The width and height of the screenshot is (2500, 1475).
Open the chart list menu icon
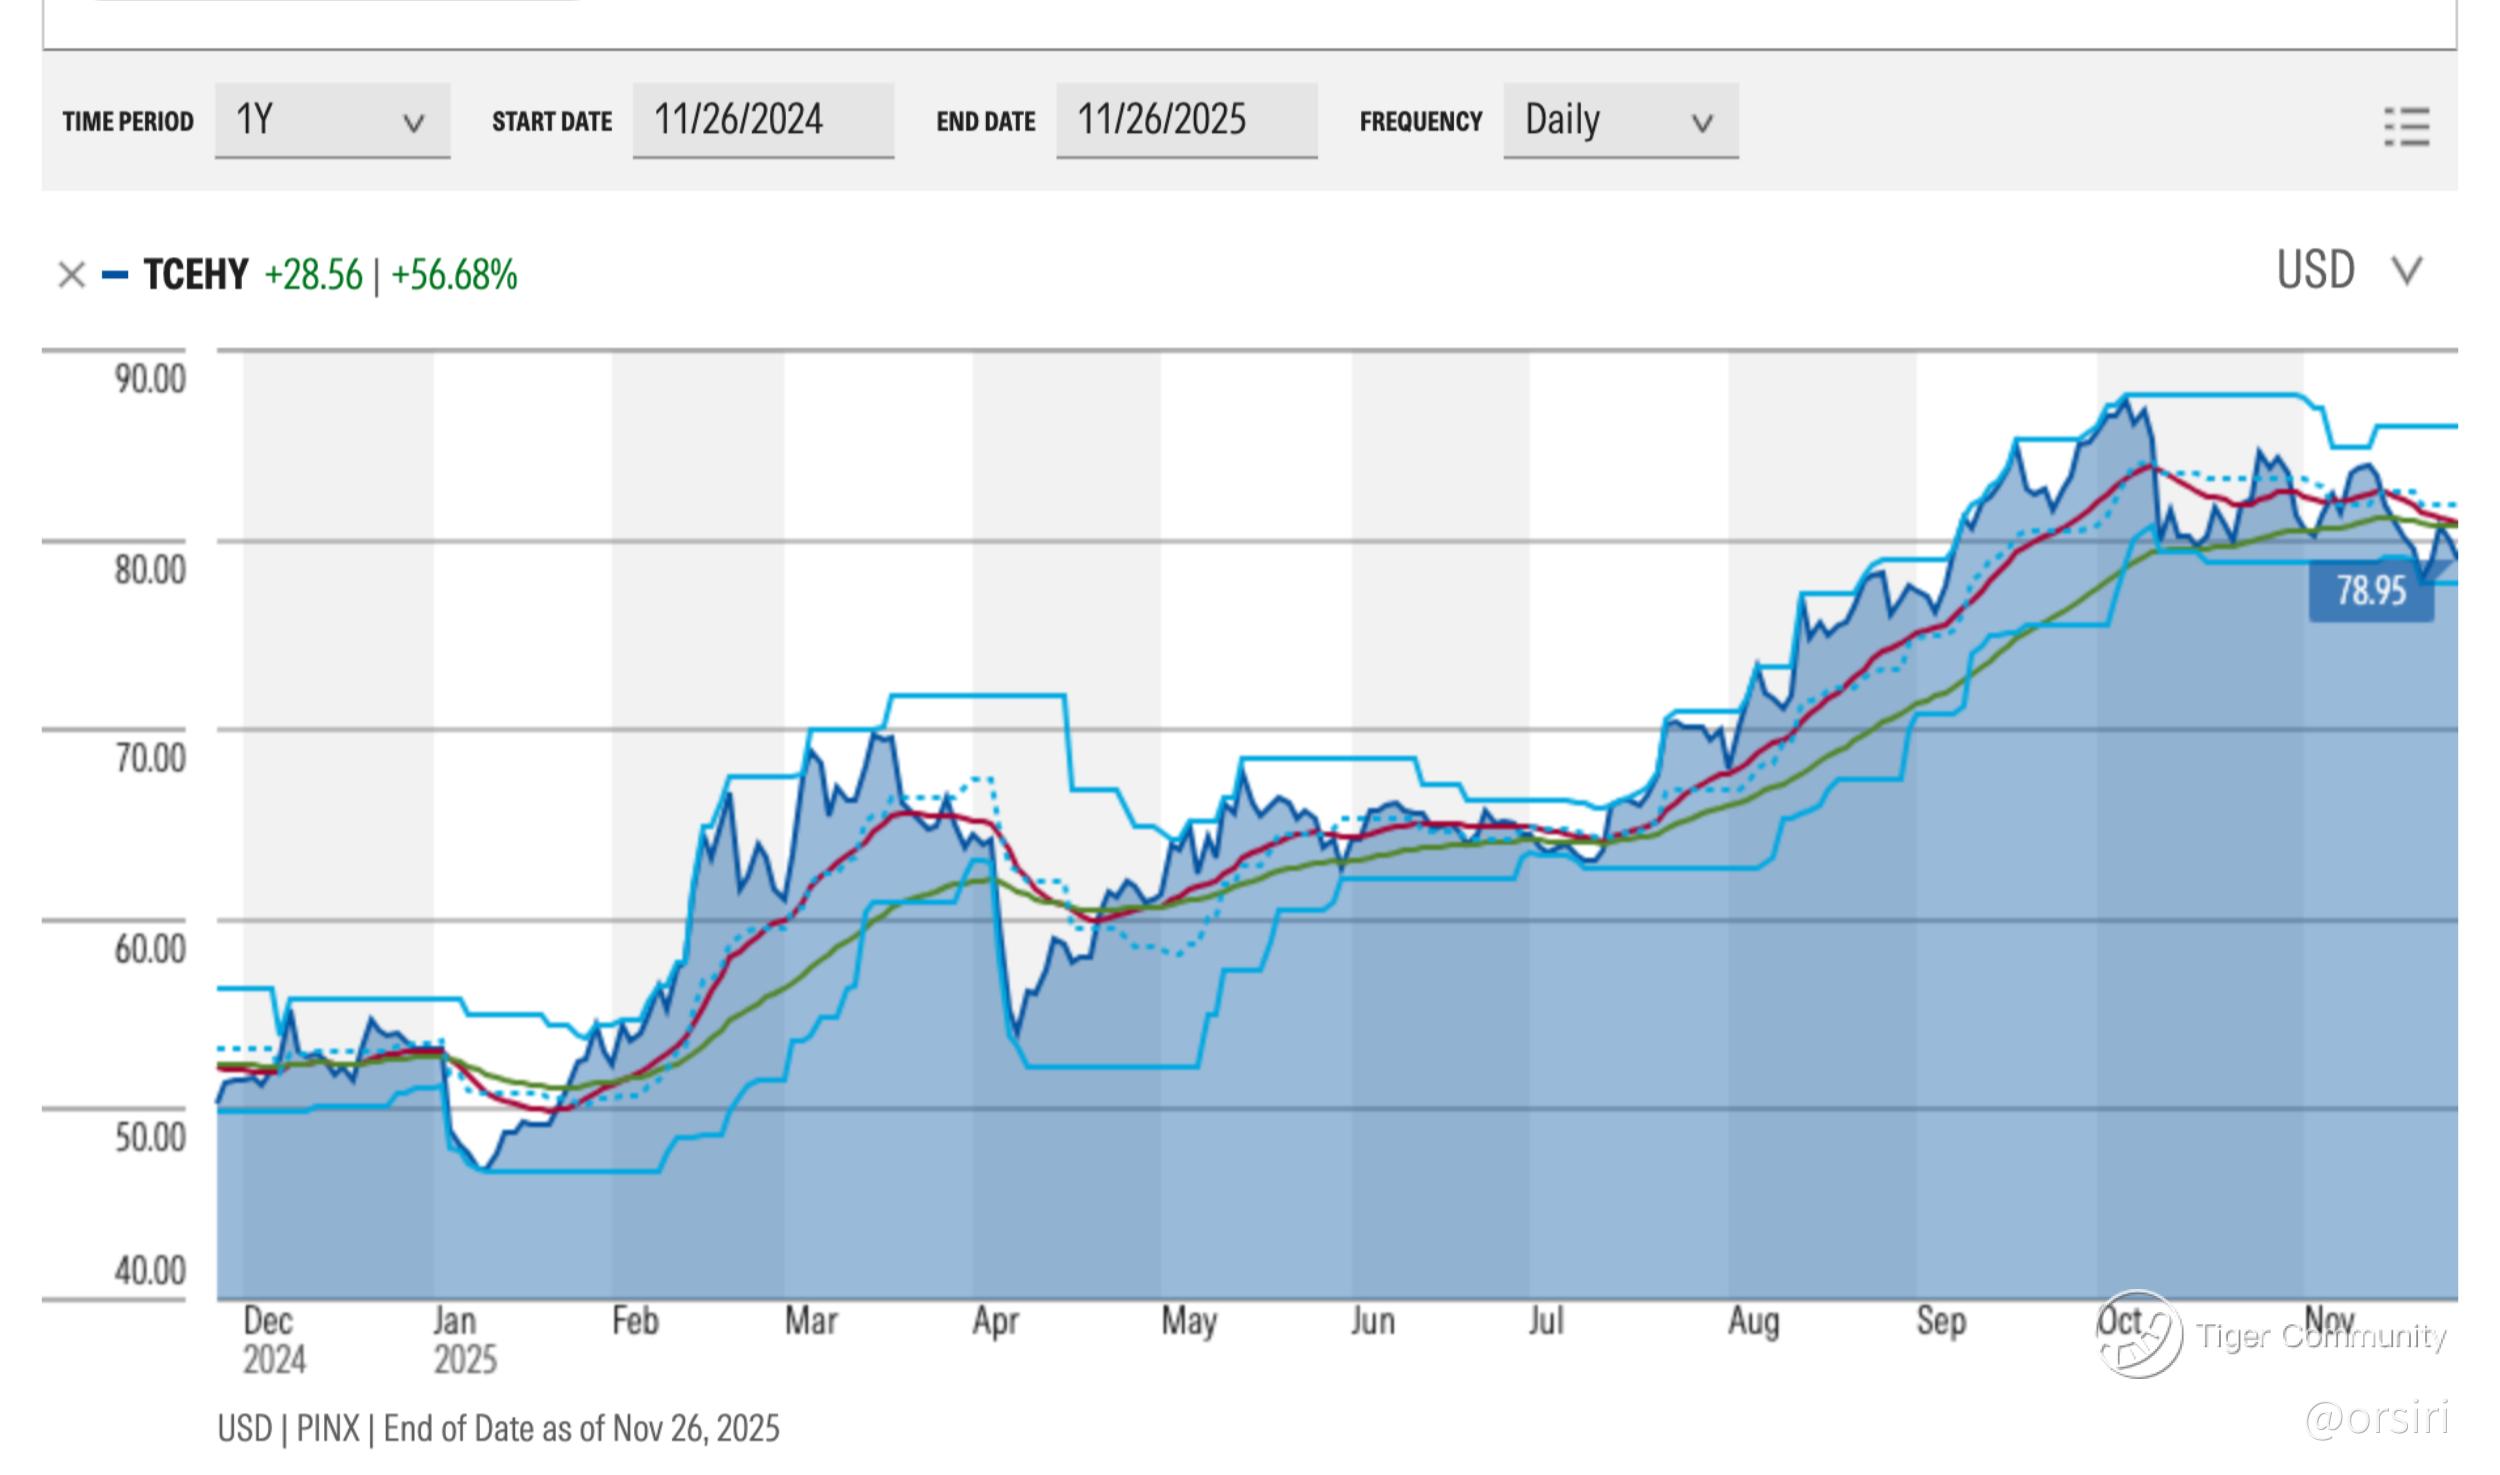pos(2406,127)
